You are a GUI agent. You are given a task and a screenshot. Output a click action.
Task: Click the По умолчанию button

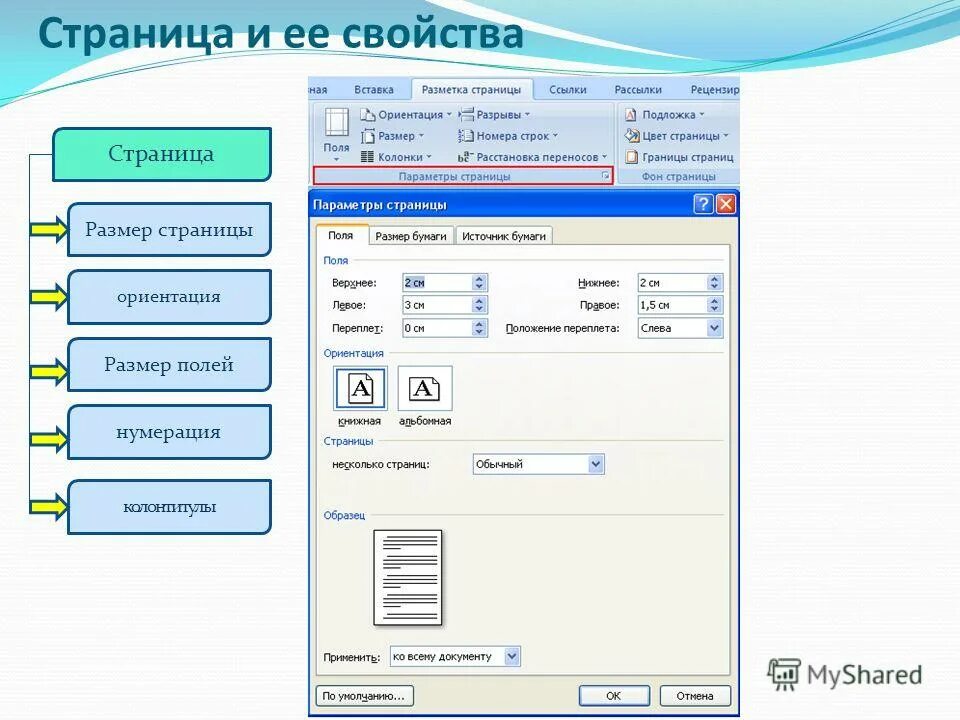pos(364,696)
